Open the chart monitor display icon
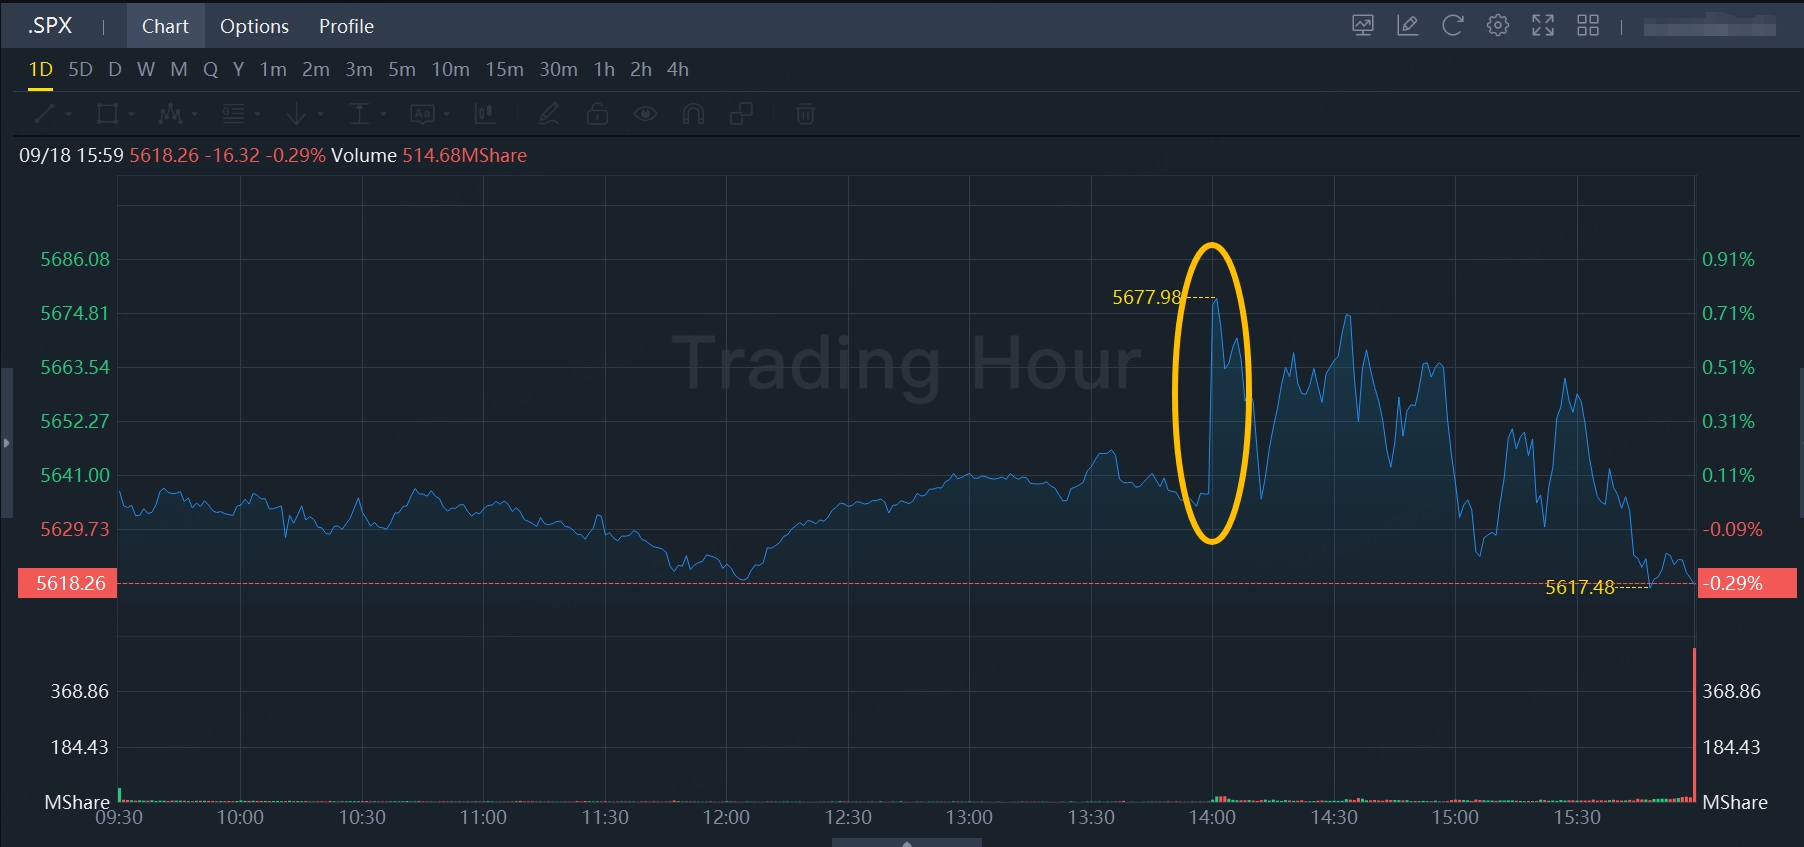Image resolution: width=1804 pixels, height=847 pixels. [1362, 26]
